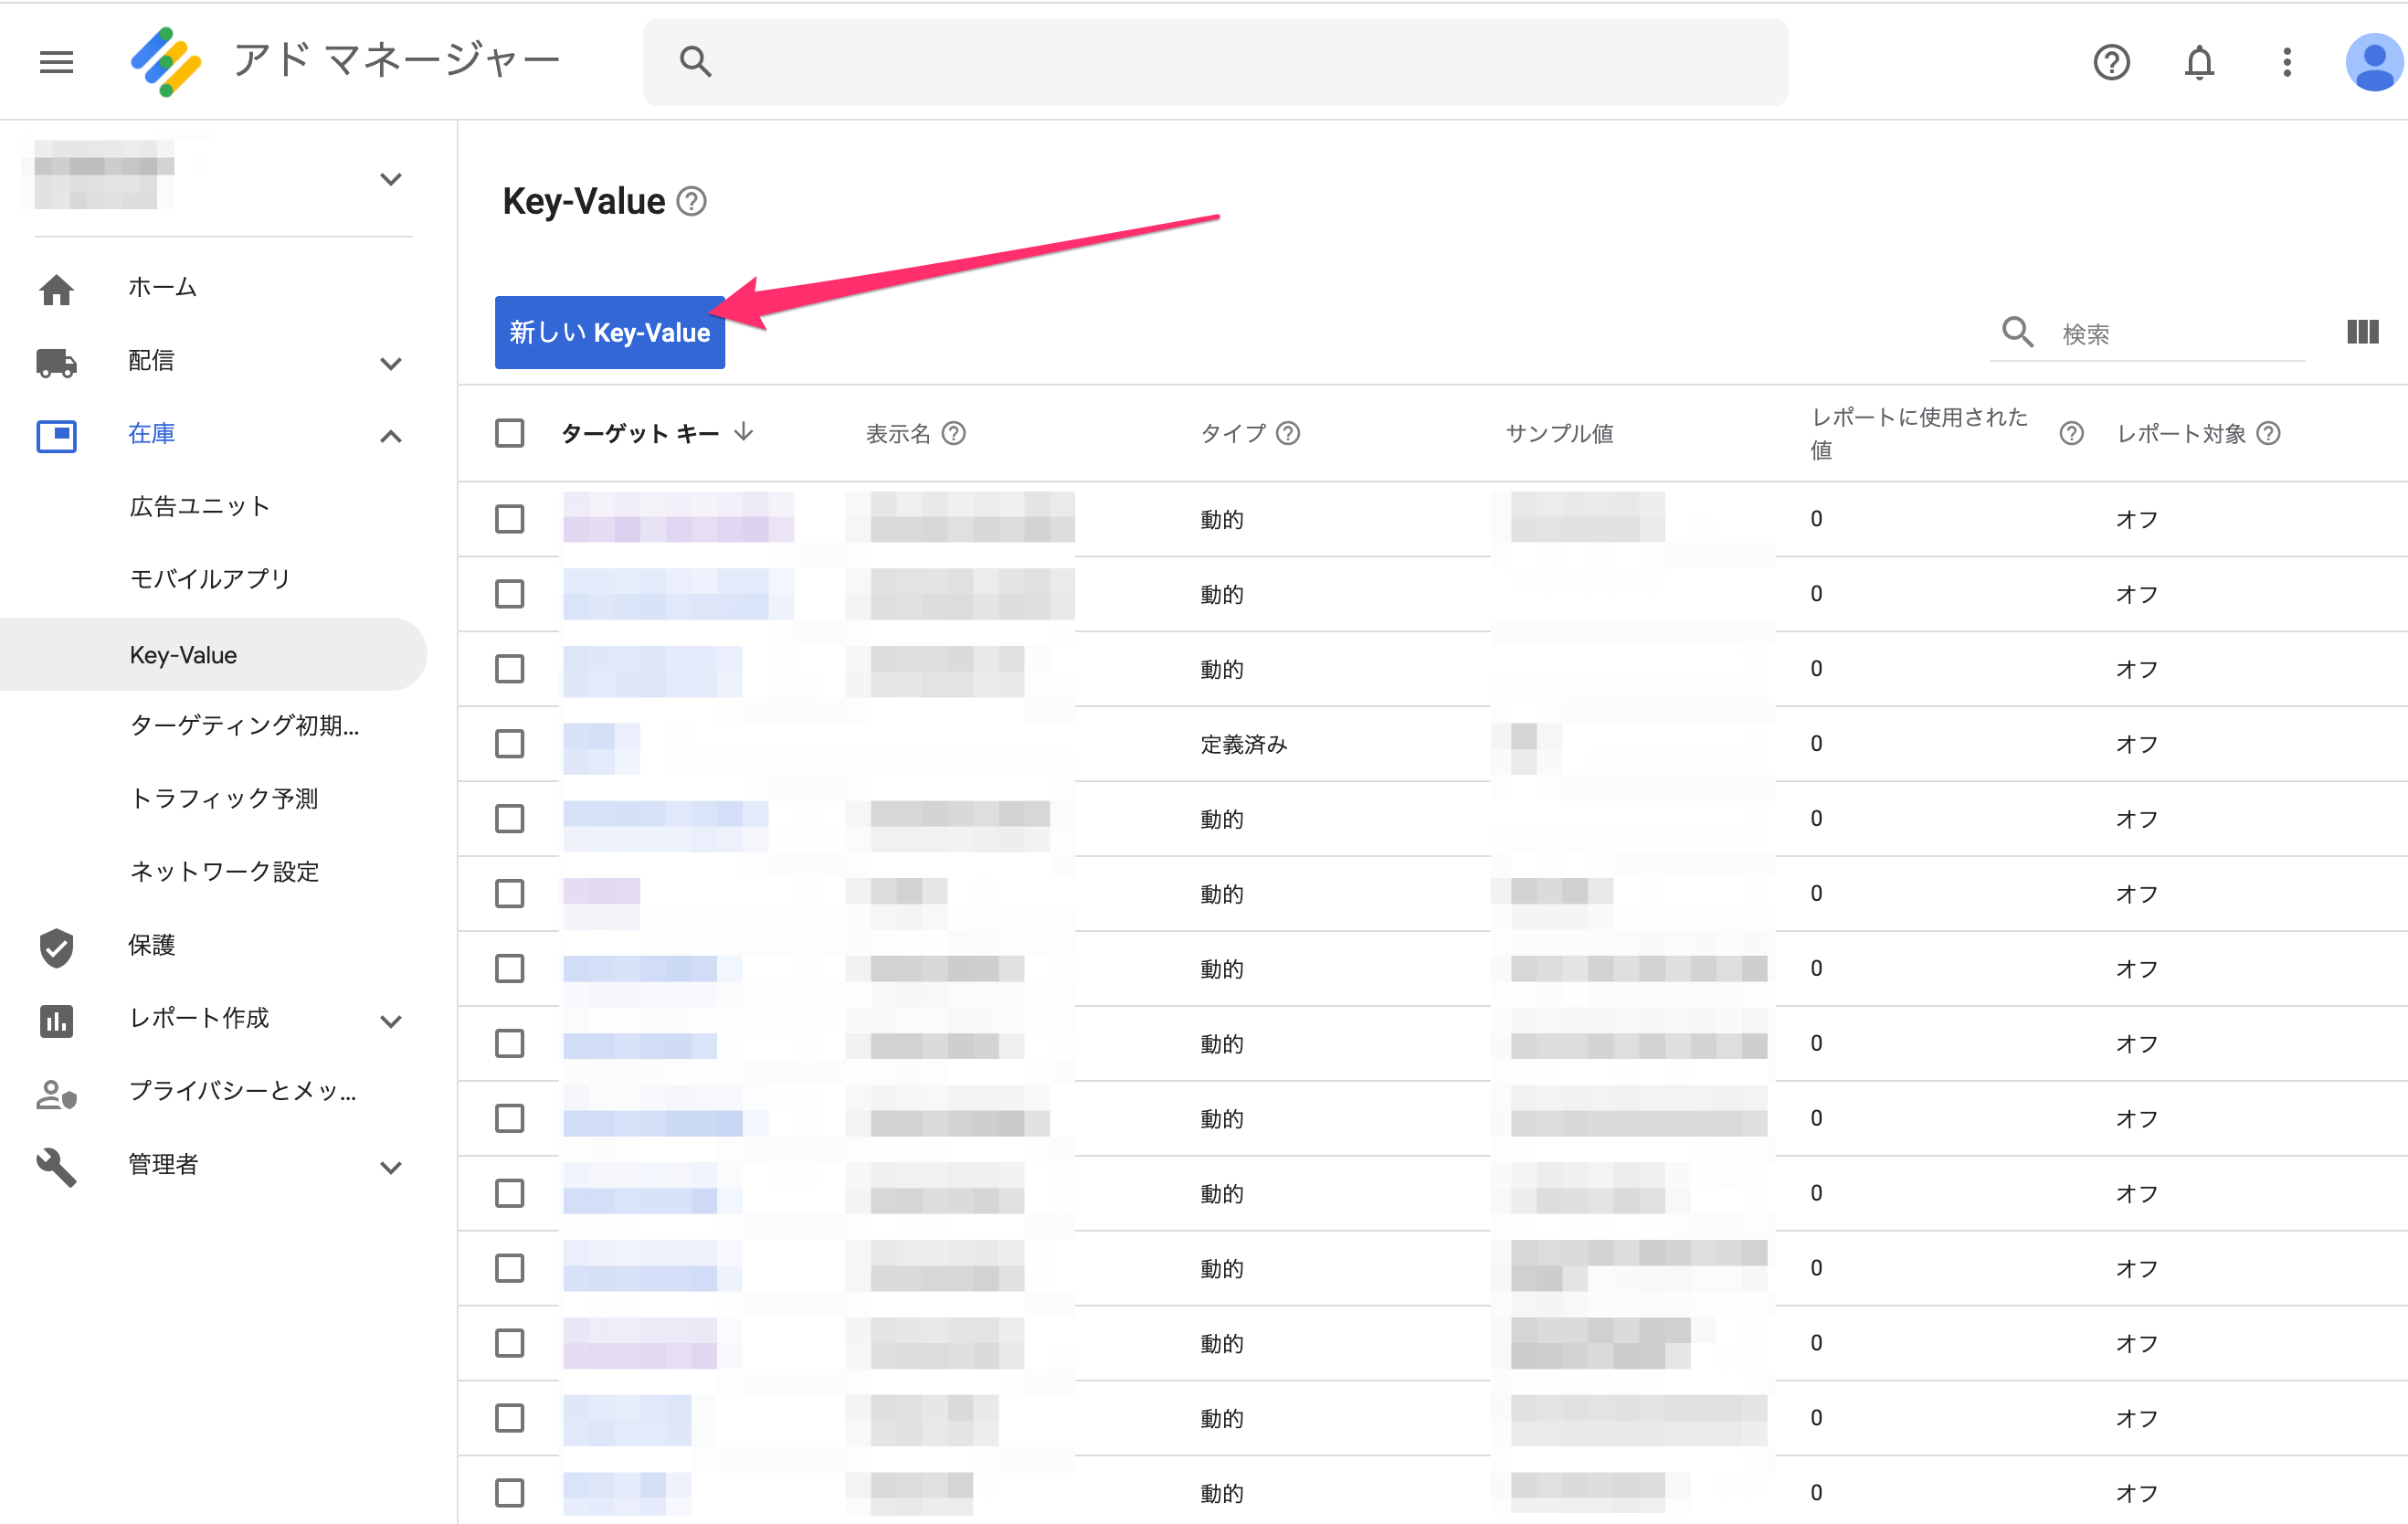Open the column display options icon
2408x1524 pixels.
click(x=2362, y=332)
